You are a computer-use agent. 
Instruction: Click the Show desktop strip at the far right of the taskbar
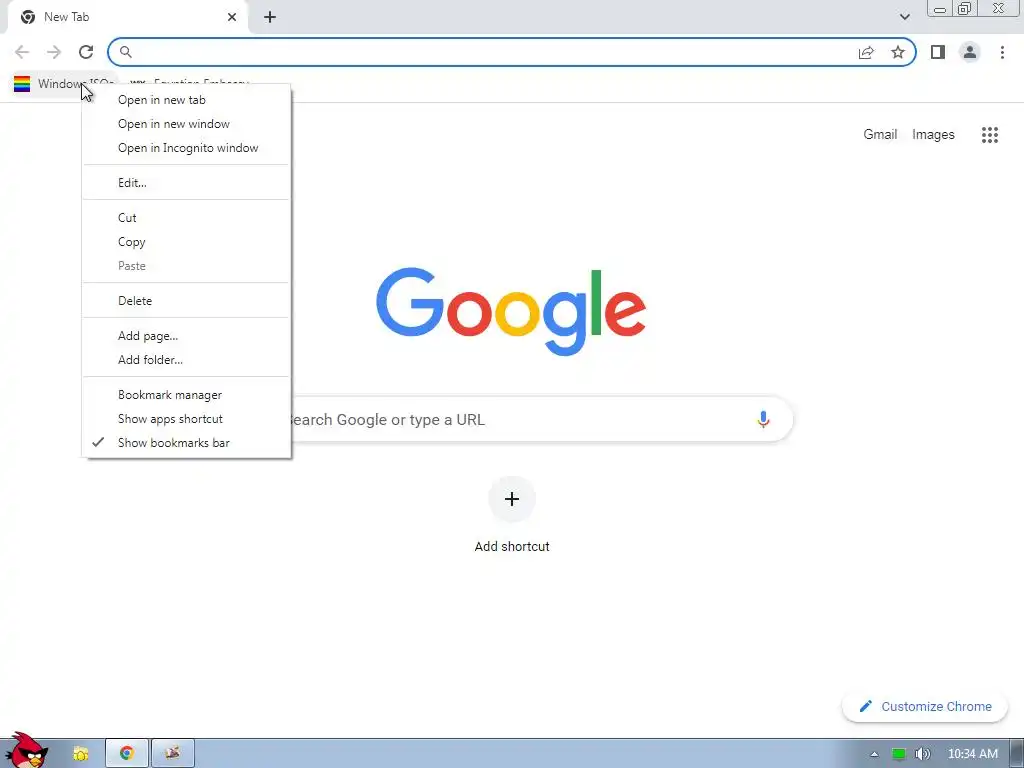[1017, 754]
